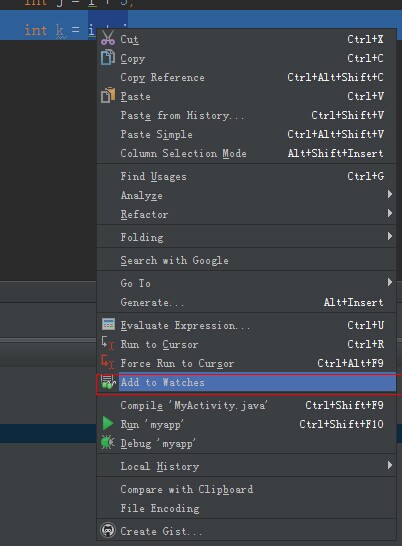Open the Refactor menu entry
This screenshot has width=402, height=546.
[x=246, y=214]
